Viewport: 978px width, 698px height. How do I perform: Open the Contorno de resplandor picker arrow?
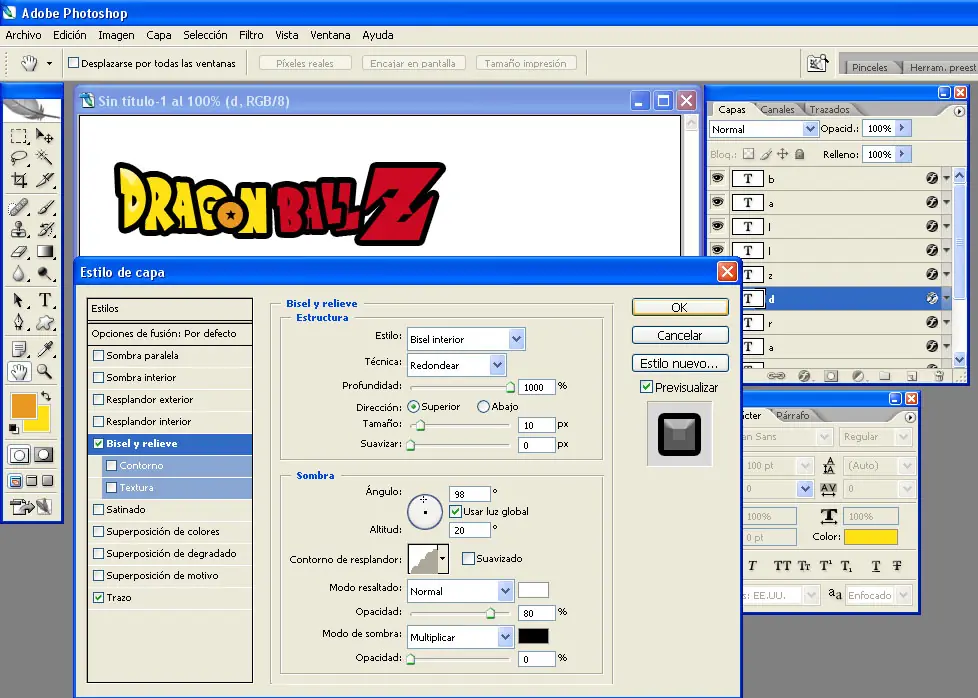(442, 559)
